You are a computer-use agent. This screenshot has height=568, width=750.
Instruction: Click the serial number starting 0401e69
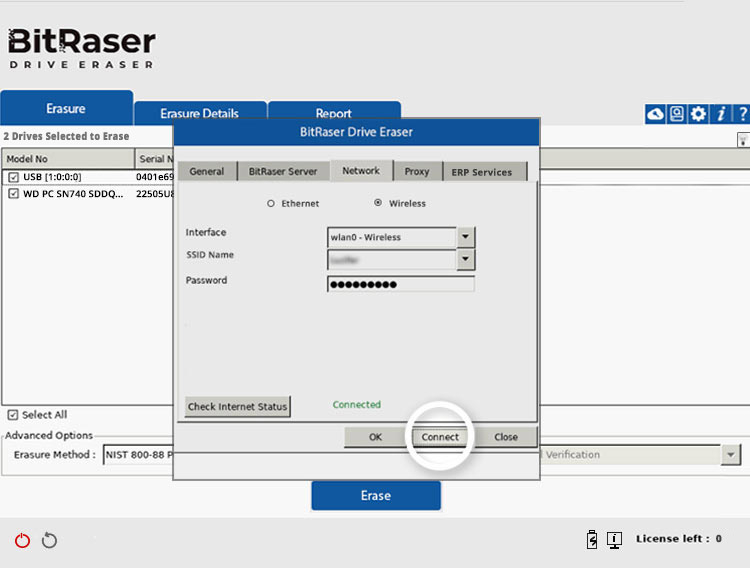click(154, 177)
